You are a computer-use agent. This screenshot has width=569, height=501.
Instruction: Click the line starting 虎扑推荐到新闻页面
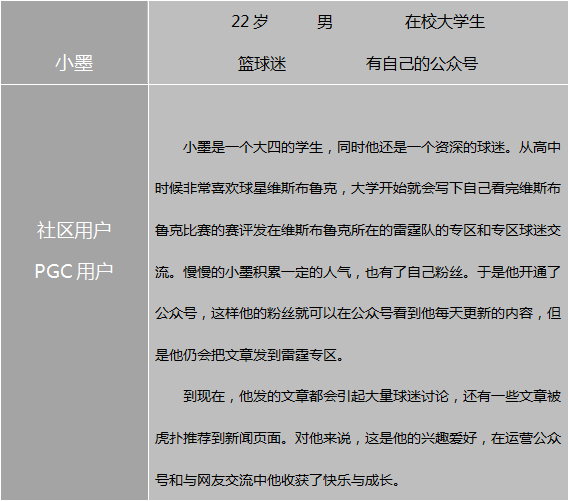358,438
